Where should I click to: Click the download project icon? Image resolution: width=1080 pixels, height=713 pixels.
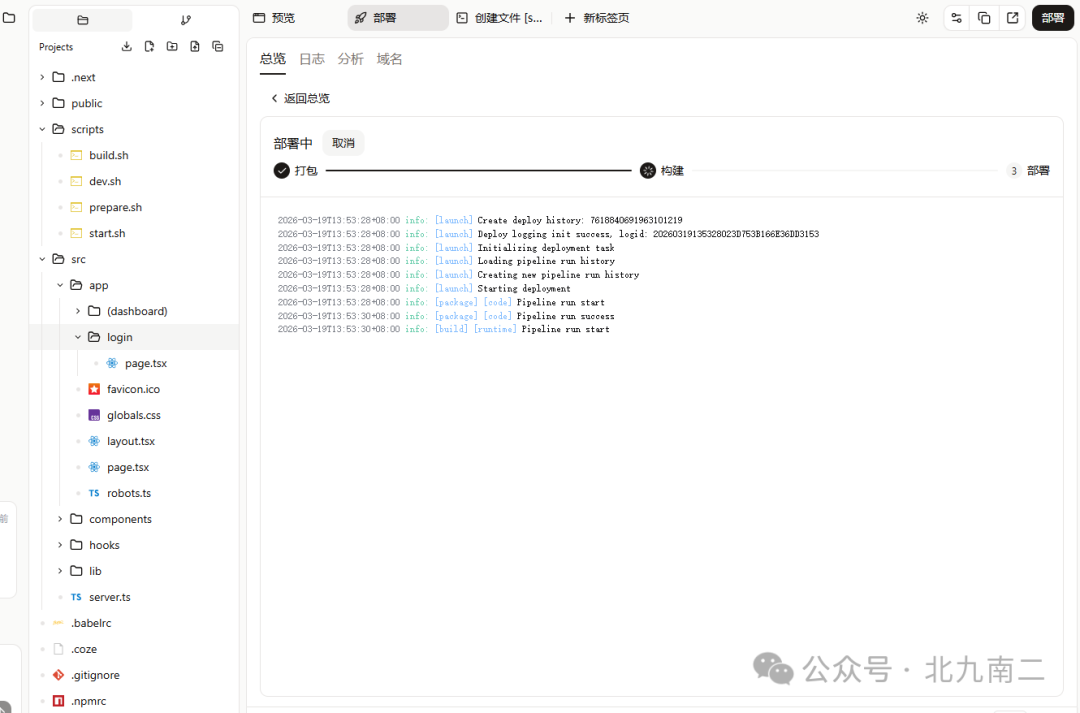127,46
